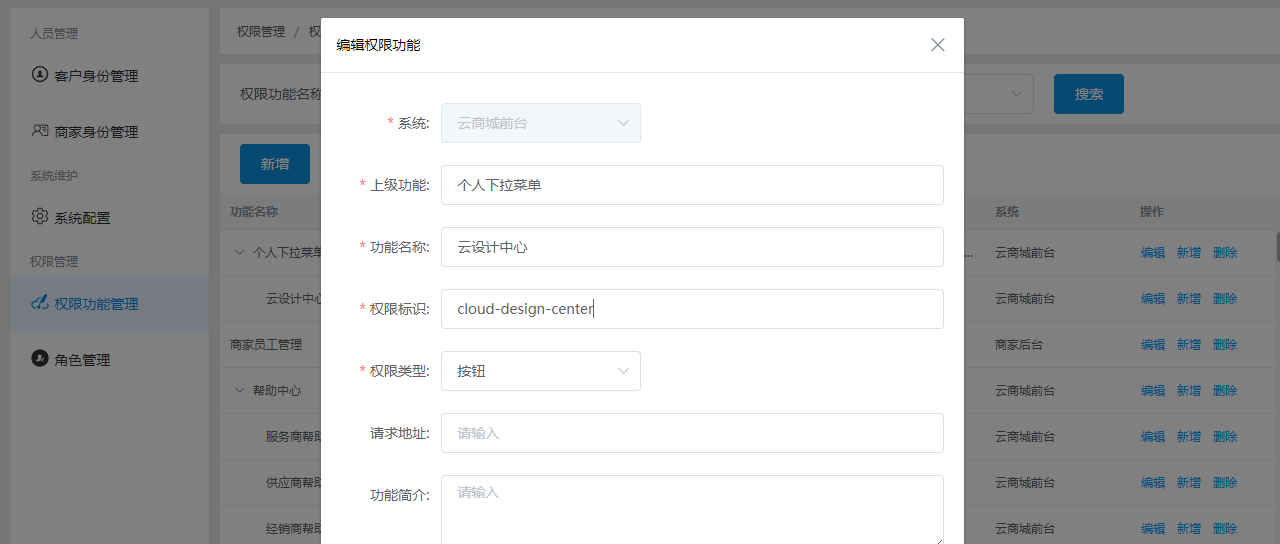Click the 功能名称 column header

click(x=254, y=212)
